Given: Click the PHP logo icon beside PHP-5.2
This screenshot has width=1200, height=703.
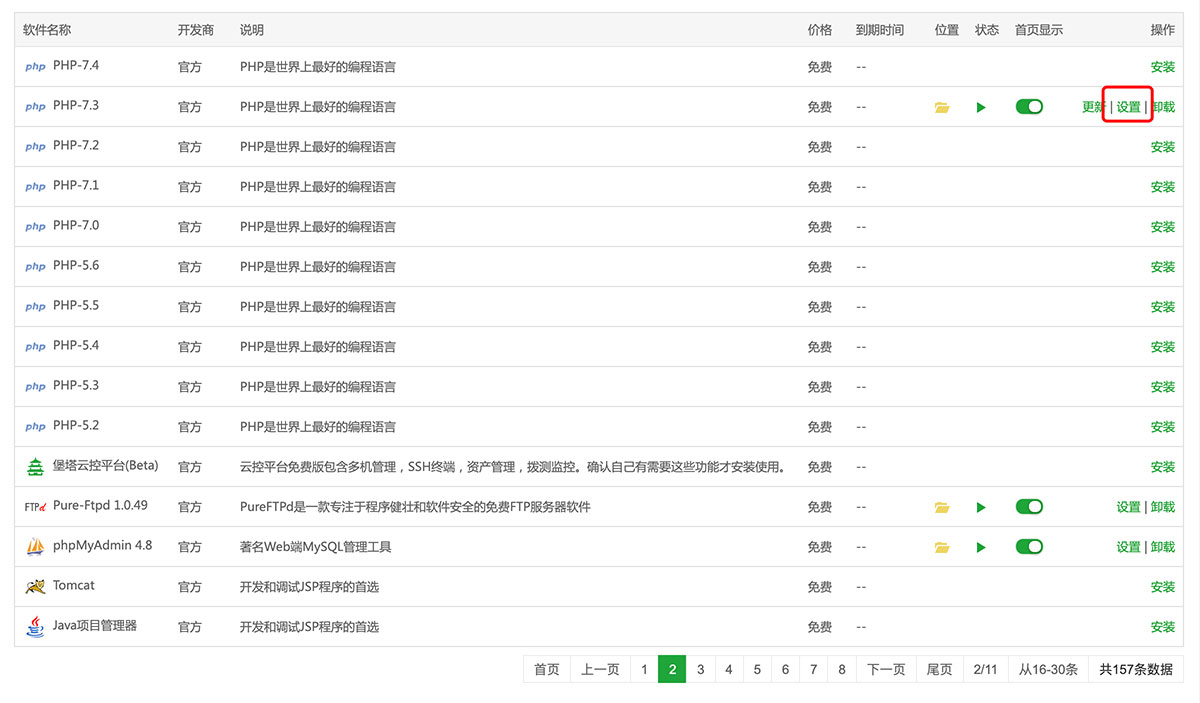Looking at the screenshot, I should 35,427.
